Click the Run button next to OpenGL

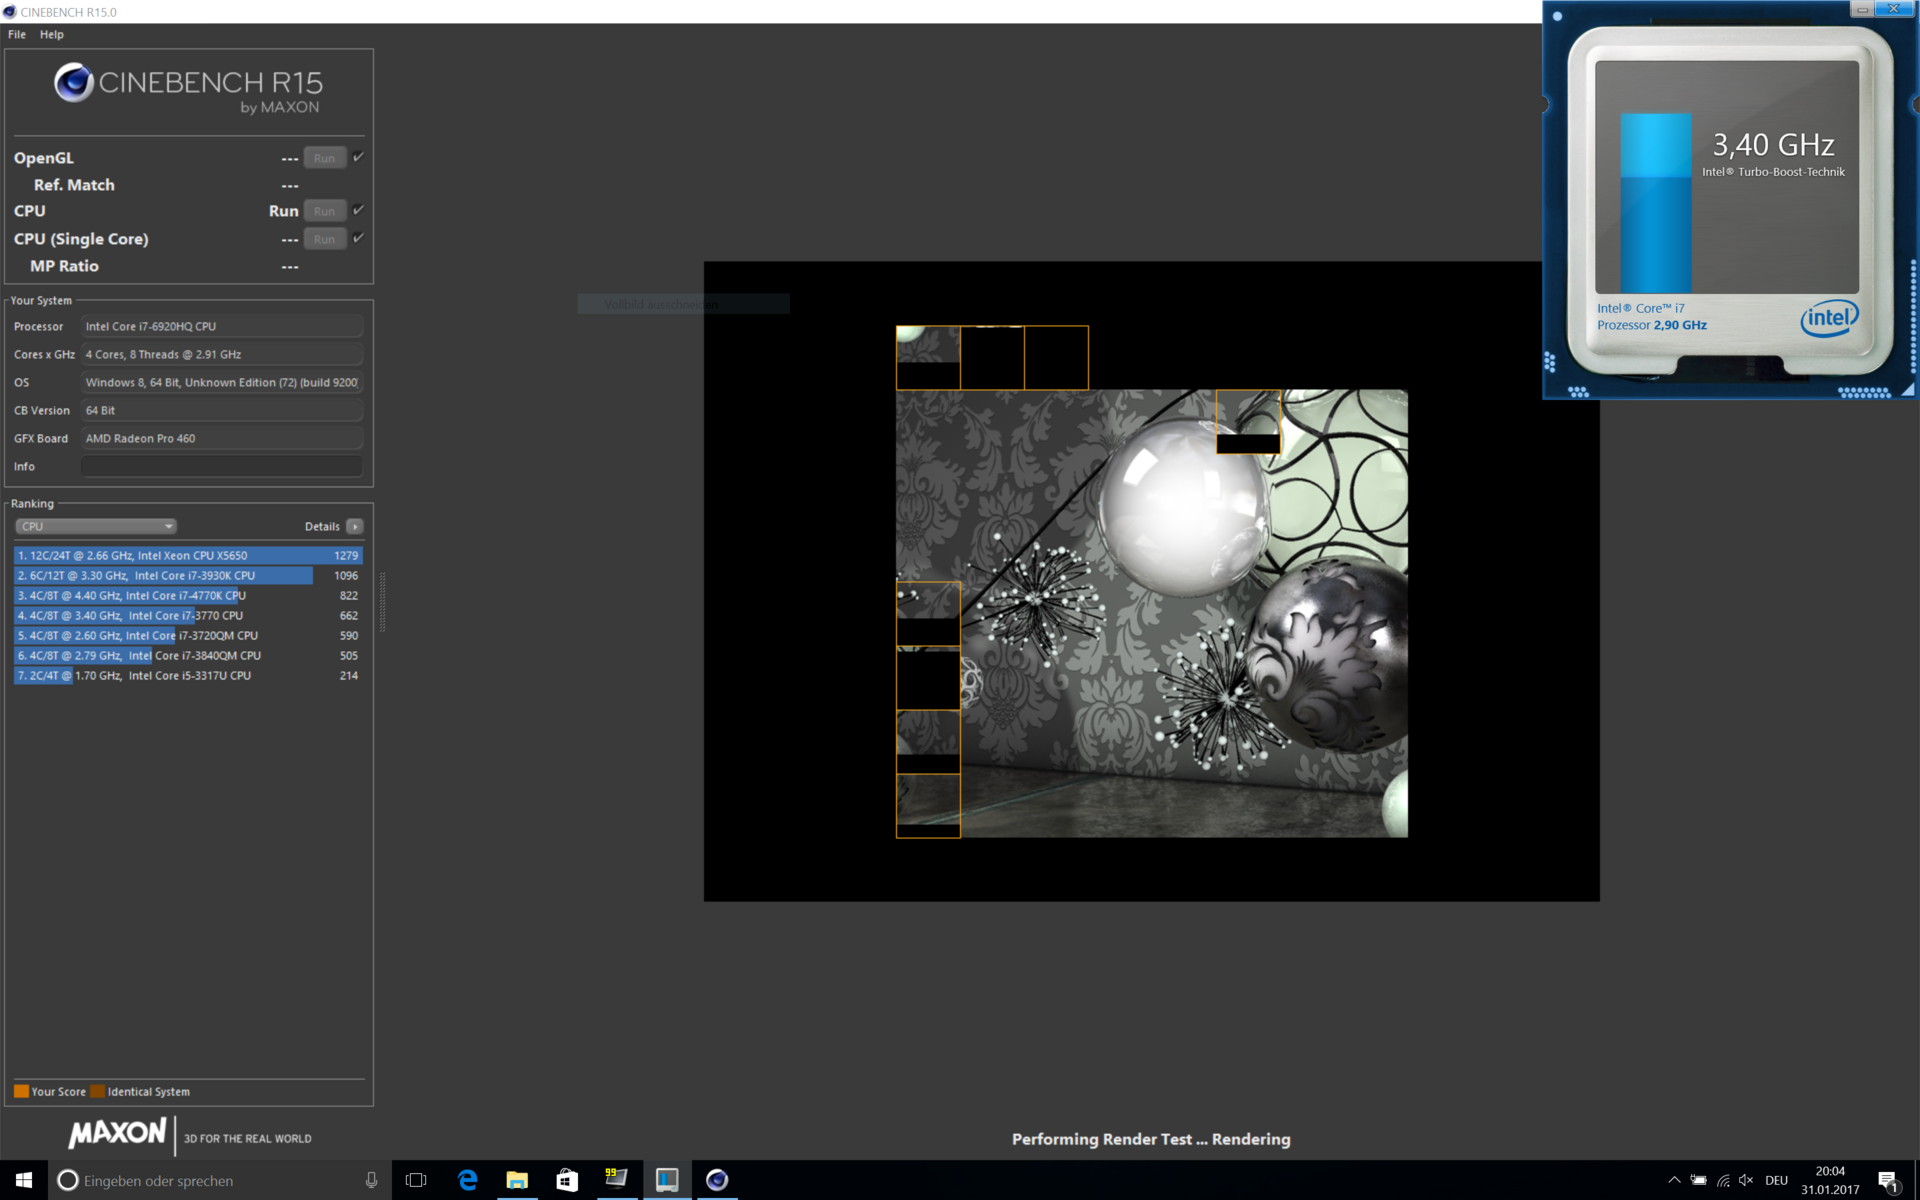point(324,158)
